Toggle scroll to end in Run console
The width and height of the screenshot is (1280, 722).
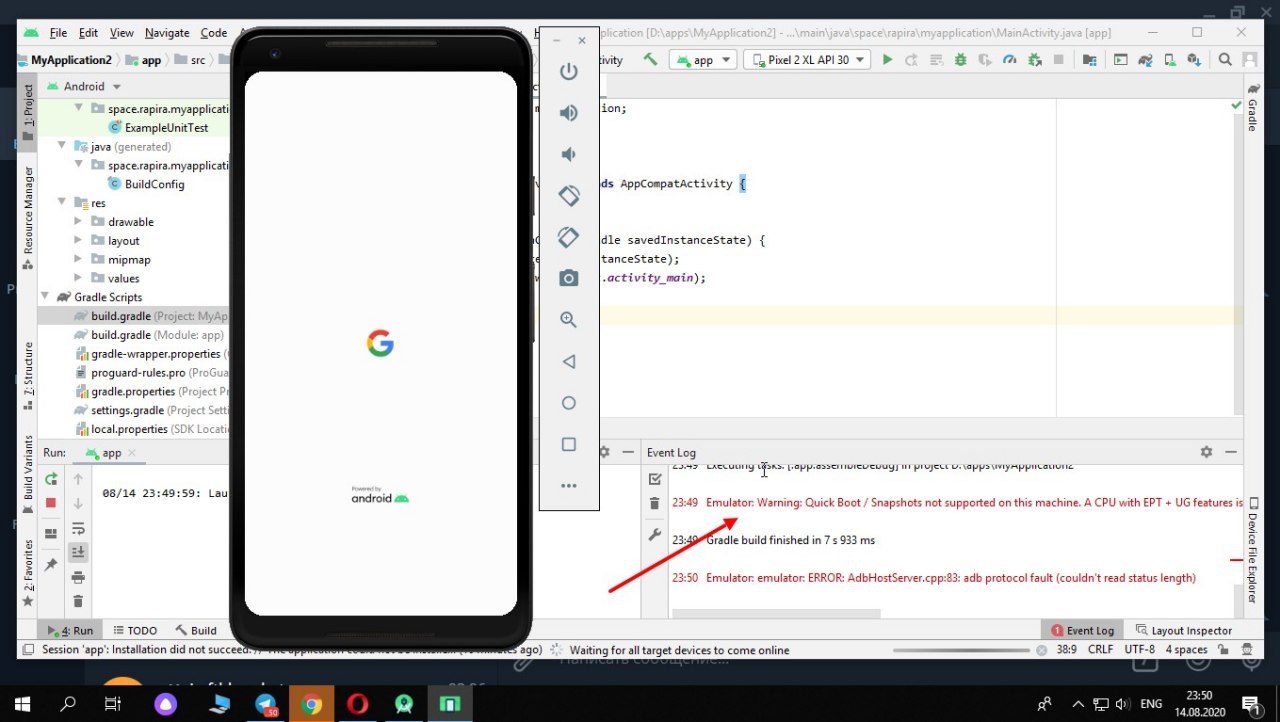point(78,552)
